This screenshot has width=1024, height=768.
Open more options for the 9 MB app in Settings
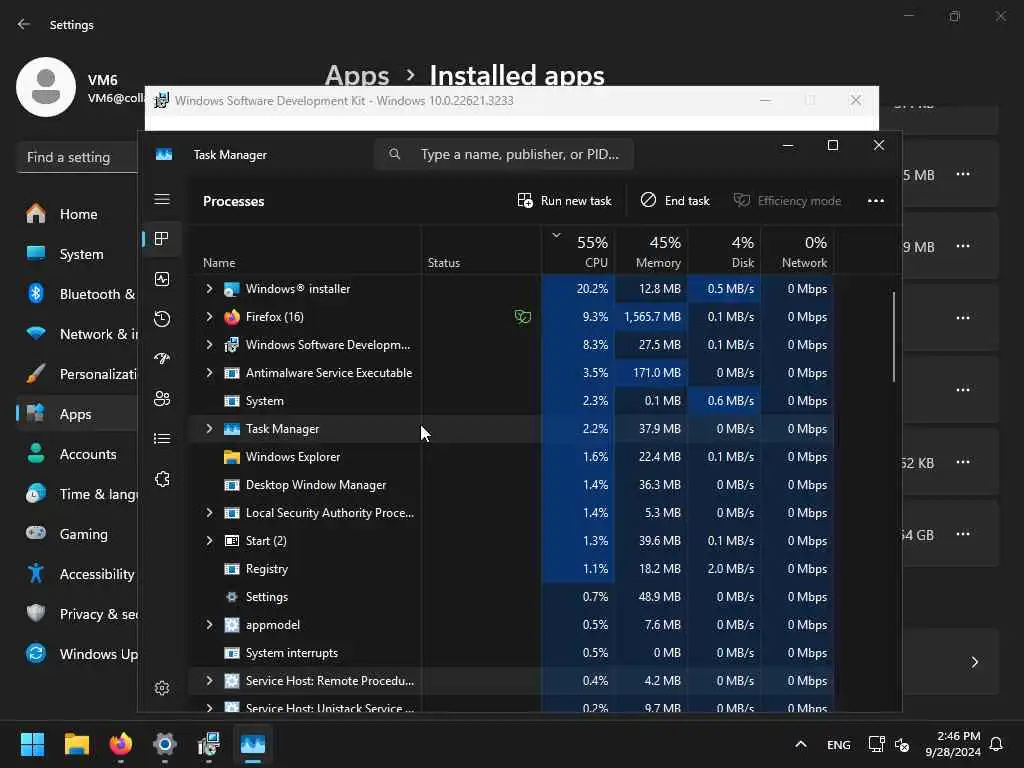click(963, 246)
